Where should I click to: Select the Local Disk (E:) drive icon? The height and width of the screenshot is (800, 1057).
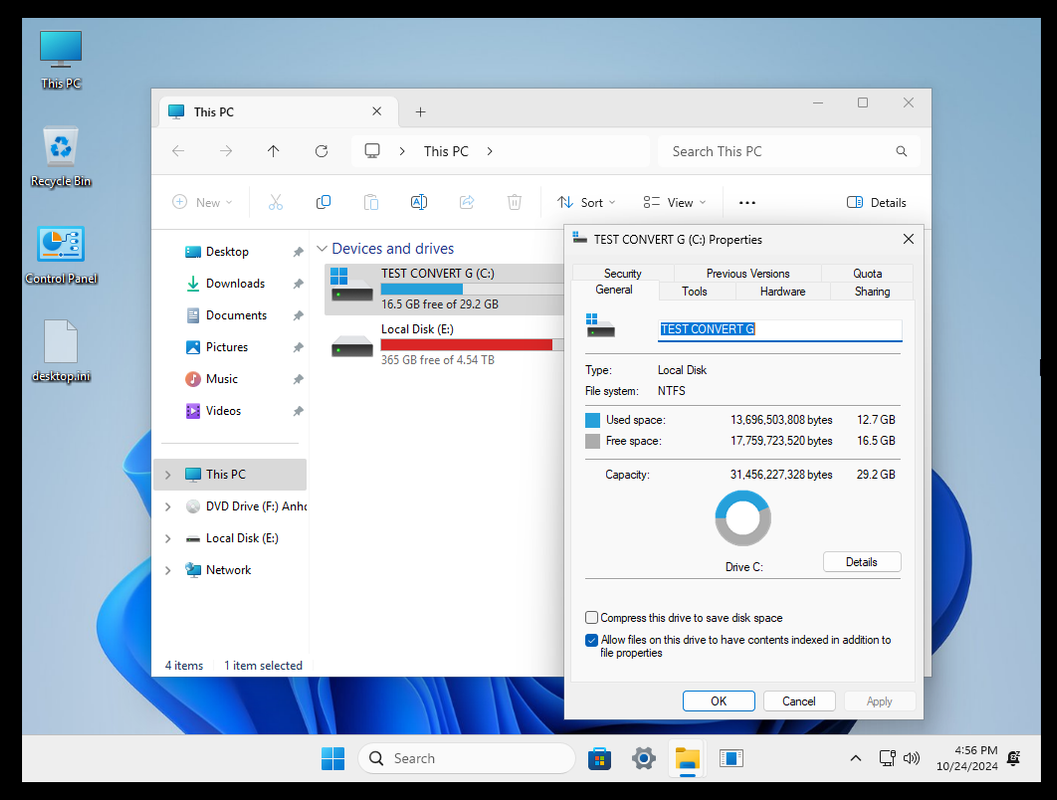[x=351, y=346]
